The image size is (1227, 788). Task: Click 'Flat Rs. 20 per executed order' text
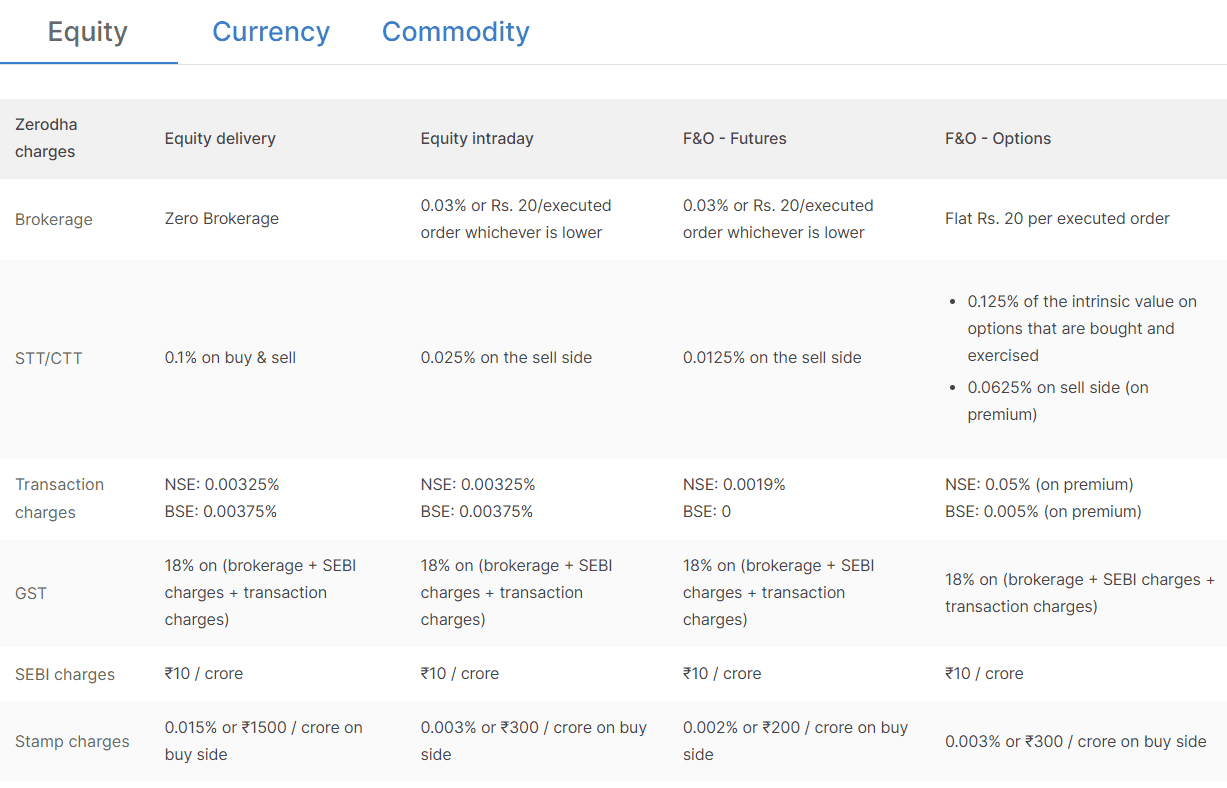pyautogui.click(x=1057, y=218)
